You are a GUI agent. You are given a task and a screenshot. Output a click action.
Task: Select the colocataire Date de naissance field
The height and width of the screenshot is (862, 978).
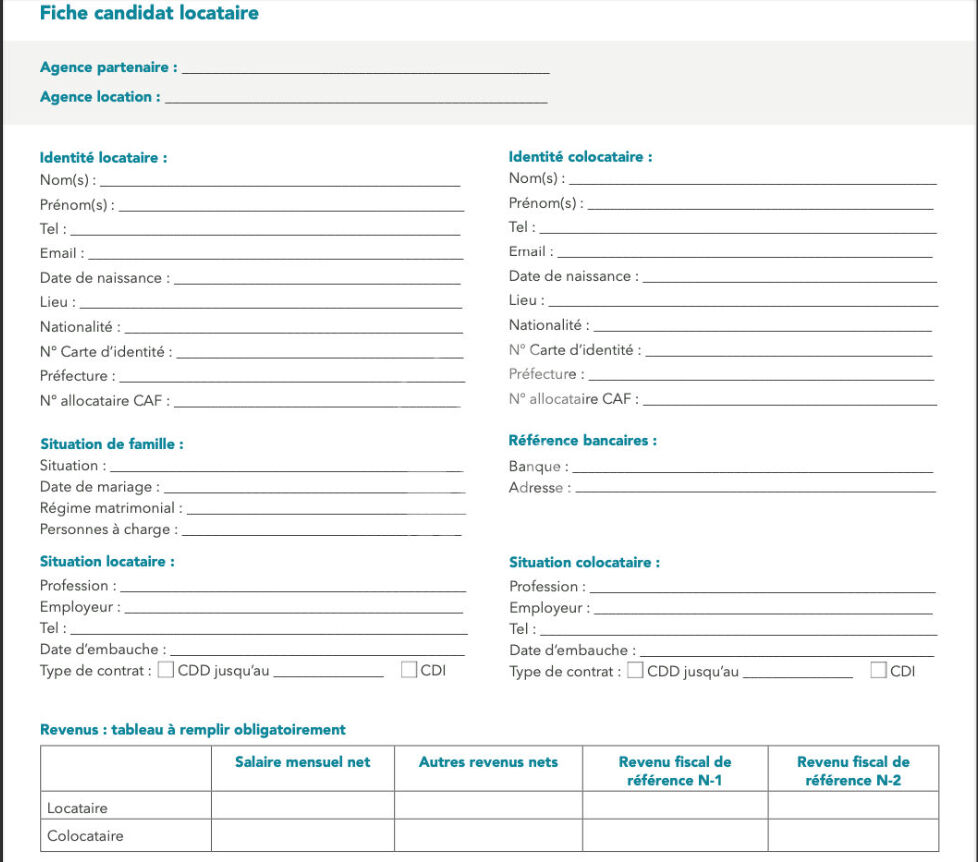[787, 276]
